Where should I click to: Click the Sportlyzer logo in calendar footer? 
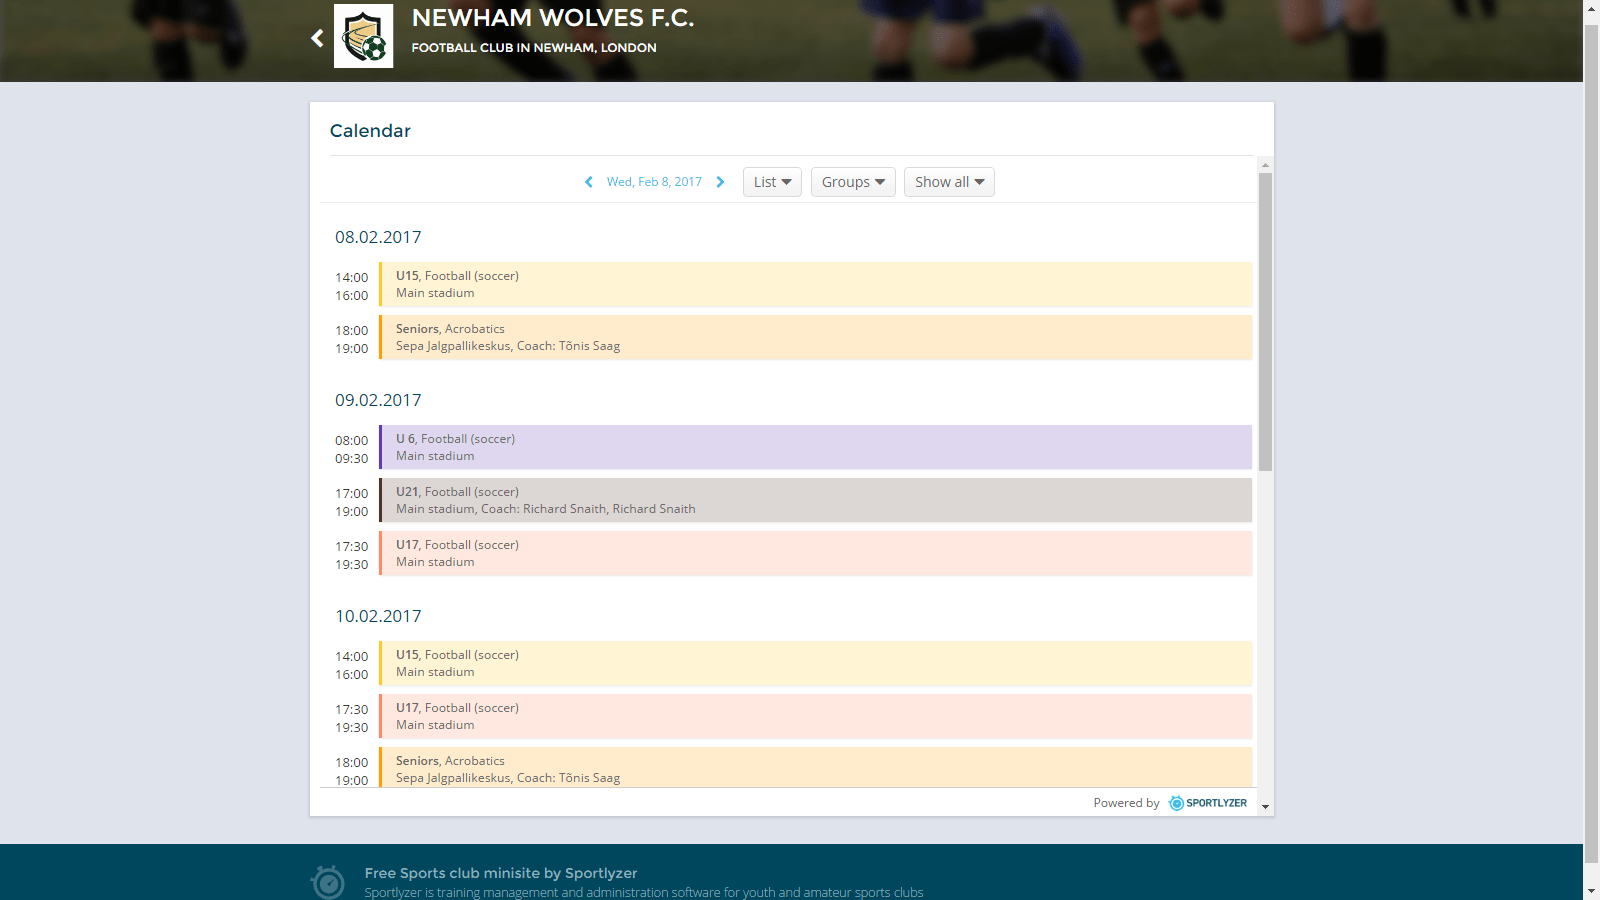pyautogui.click(x=1208, y=803)
